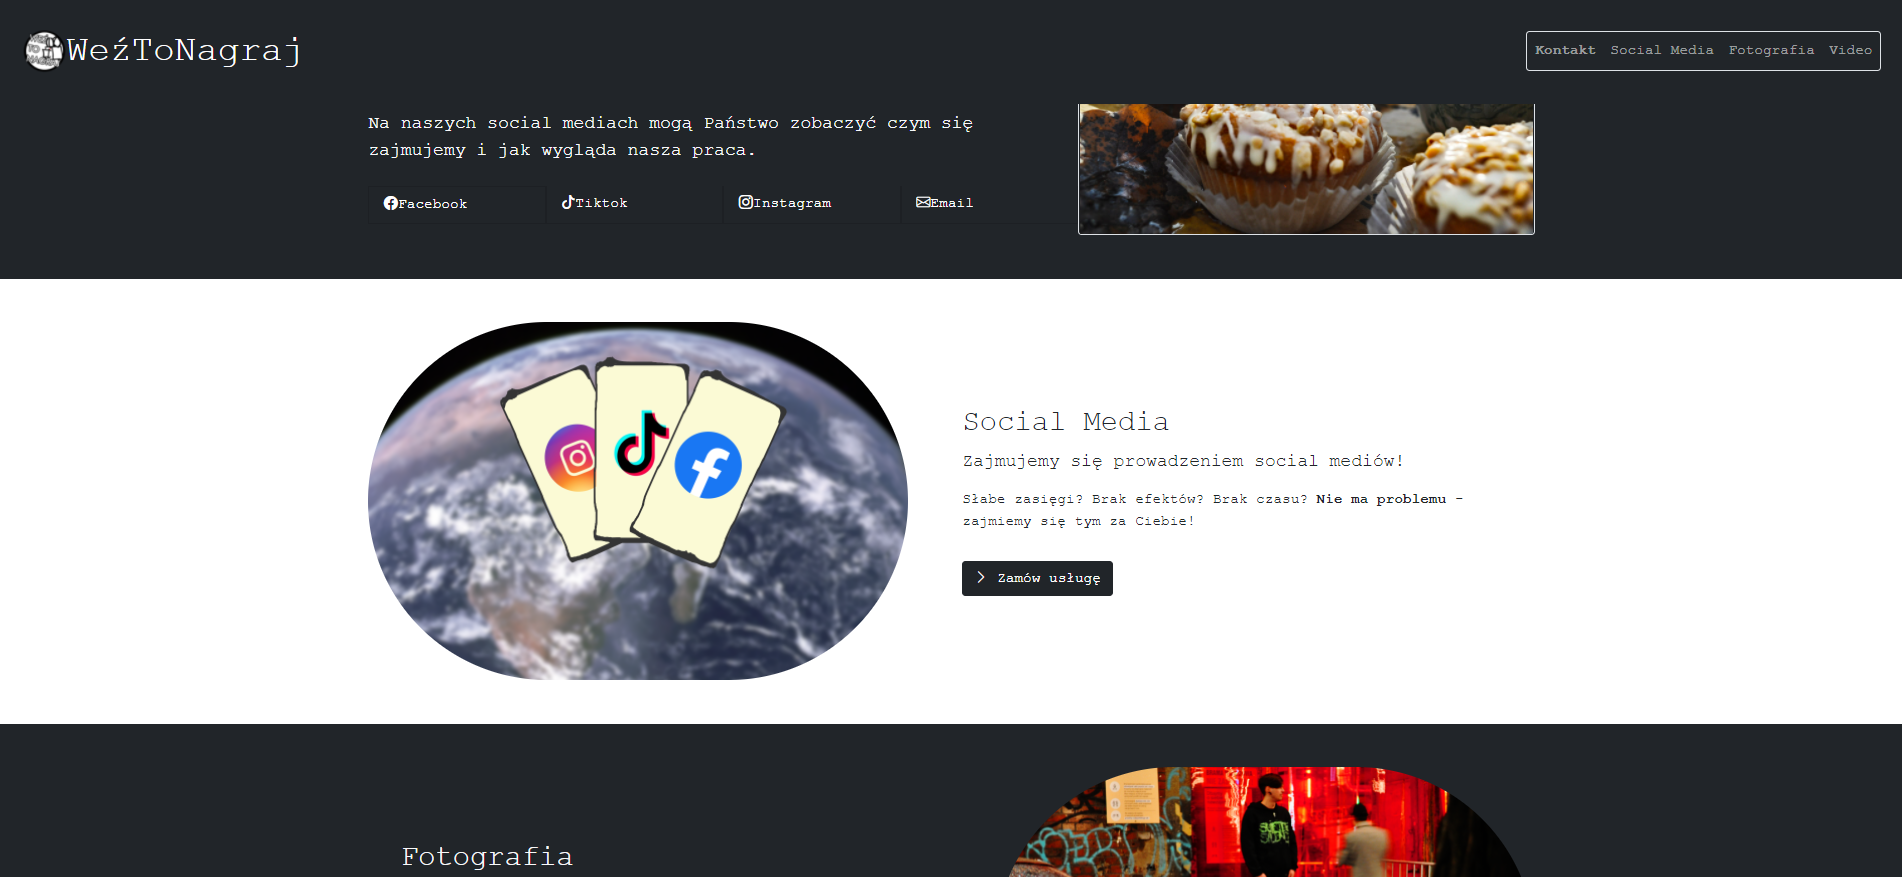Click the chevron arrow in Zamów usługę
Viewport: 1902px width, 877px height.
pos(981,578)
